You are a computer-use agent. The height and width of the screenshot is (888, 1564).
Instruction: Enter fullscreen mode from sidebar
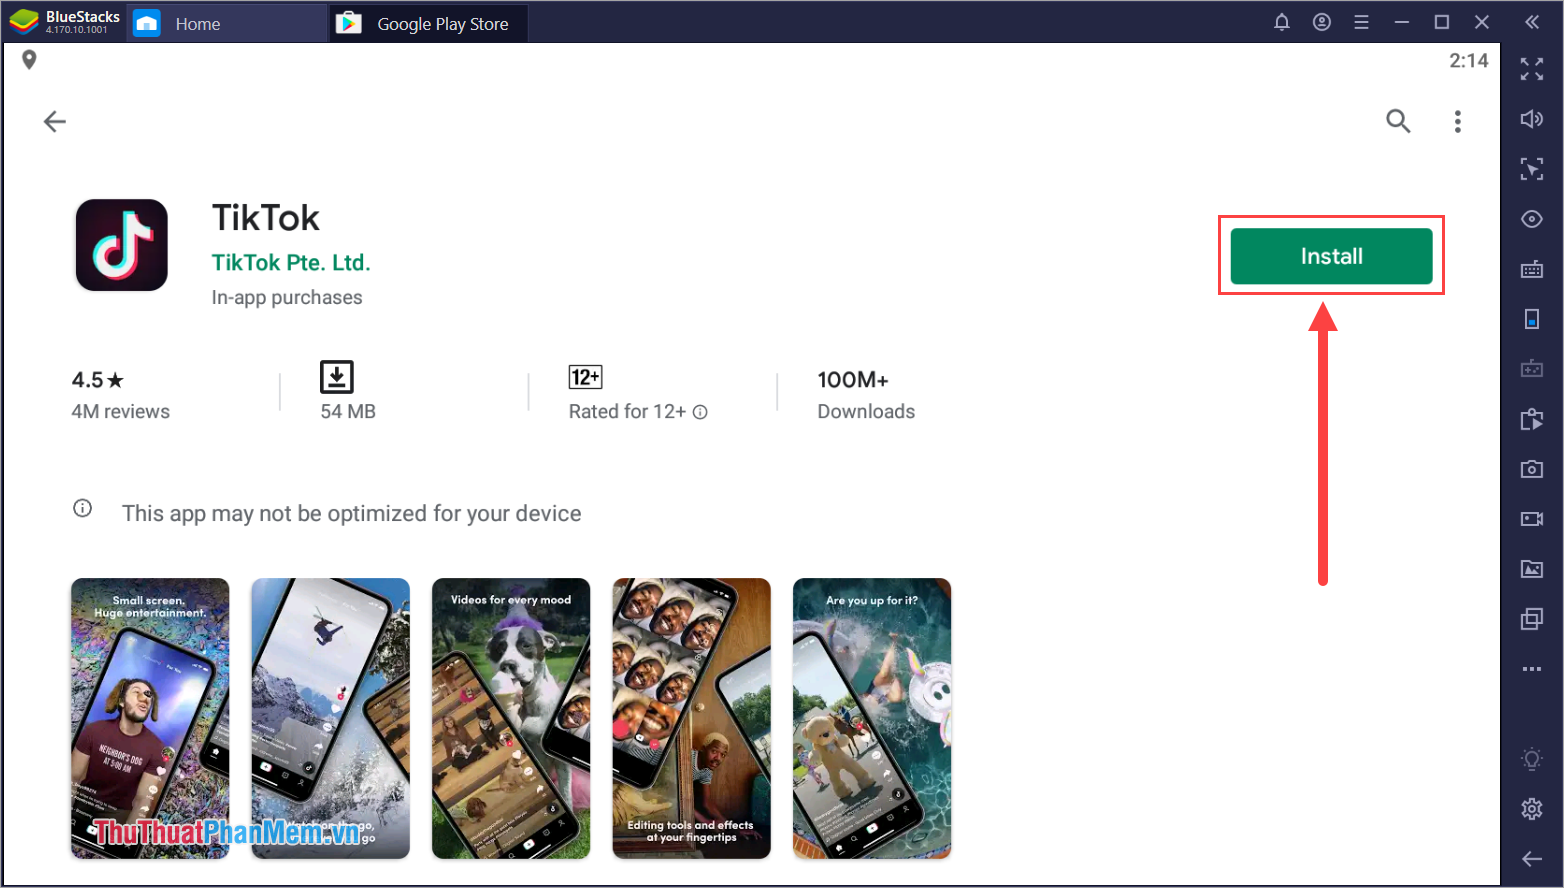tap(1532, 69)
